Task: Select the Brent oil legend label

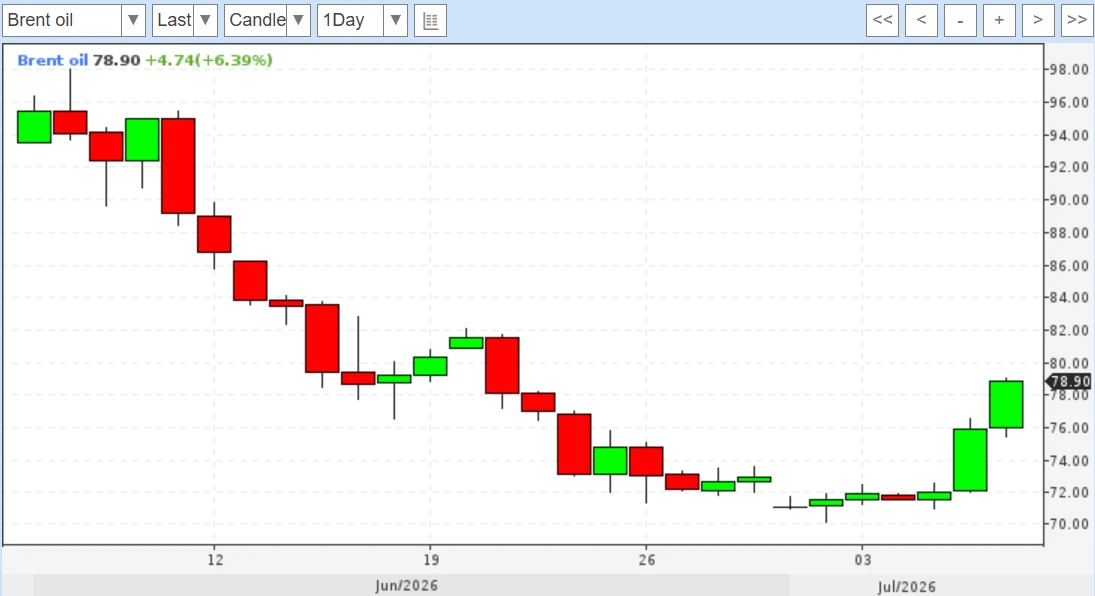Action: (52, 60)
